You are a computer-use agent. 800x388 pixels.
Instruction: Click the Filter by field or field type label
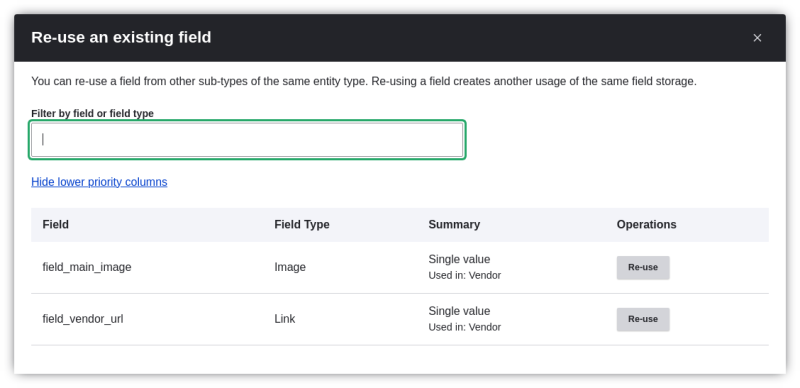92,113
